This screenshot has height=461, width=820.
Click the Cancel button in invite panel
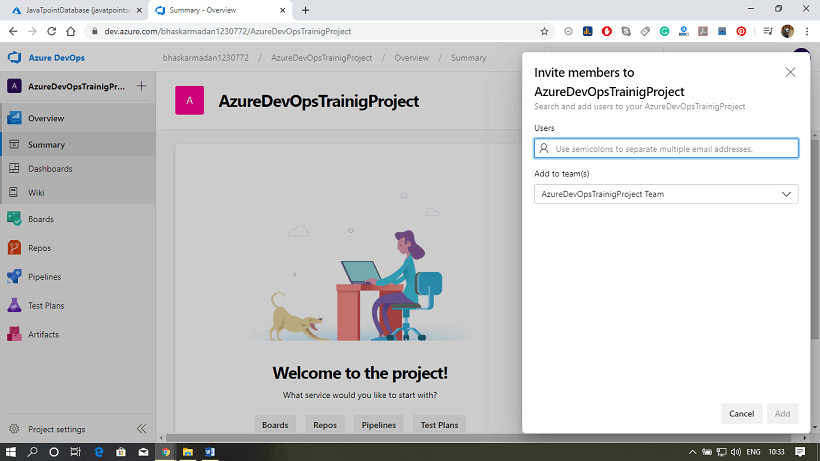pos(742,413)
